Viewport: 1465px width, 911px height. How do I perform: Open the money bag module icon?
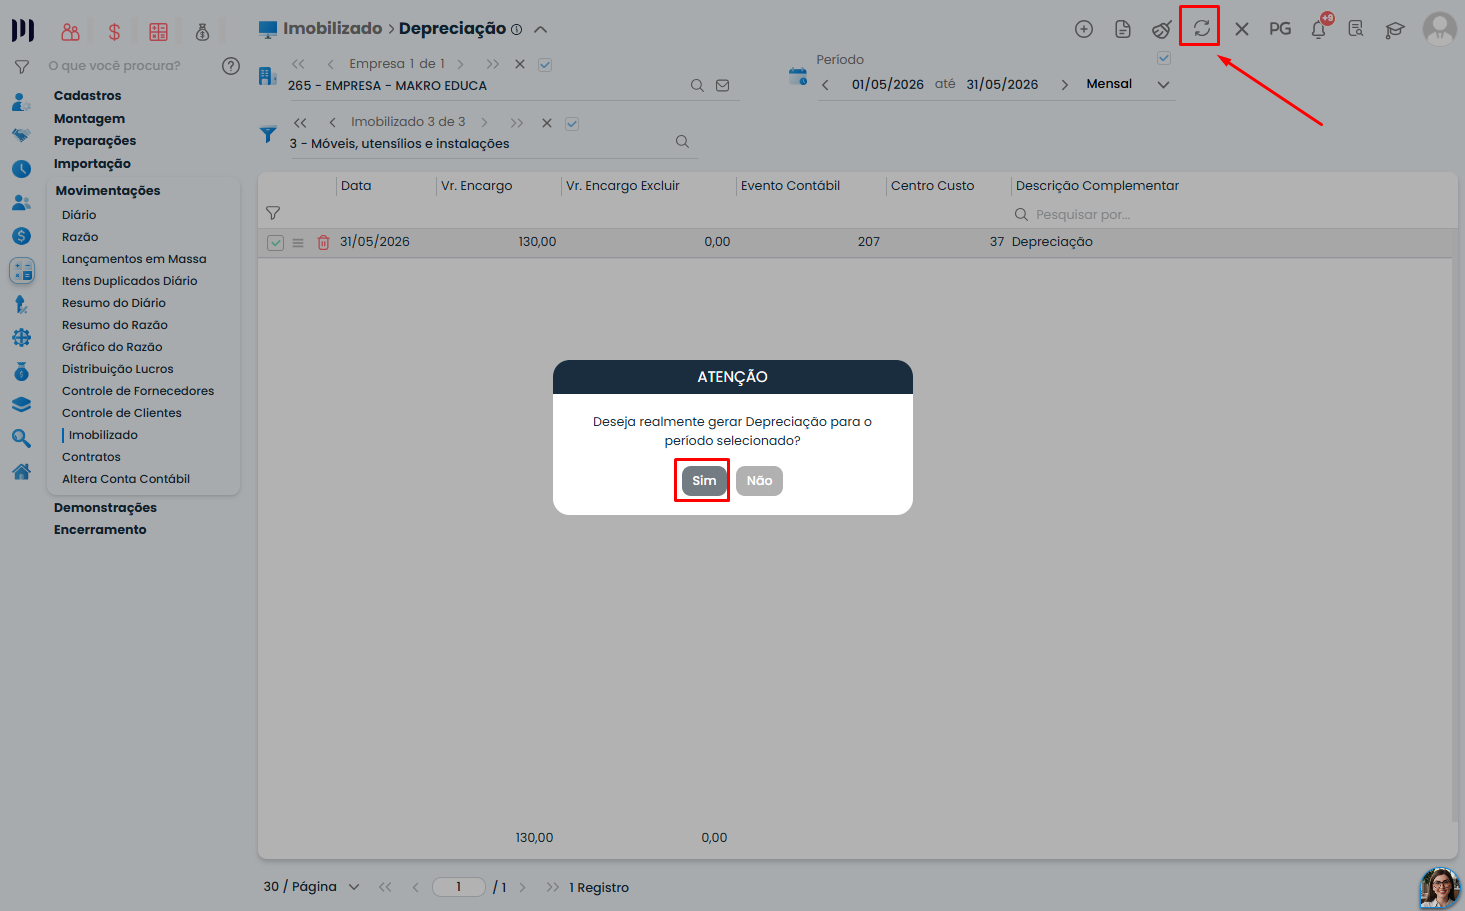click(x=202, y=32)
